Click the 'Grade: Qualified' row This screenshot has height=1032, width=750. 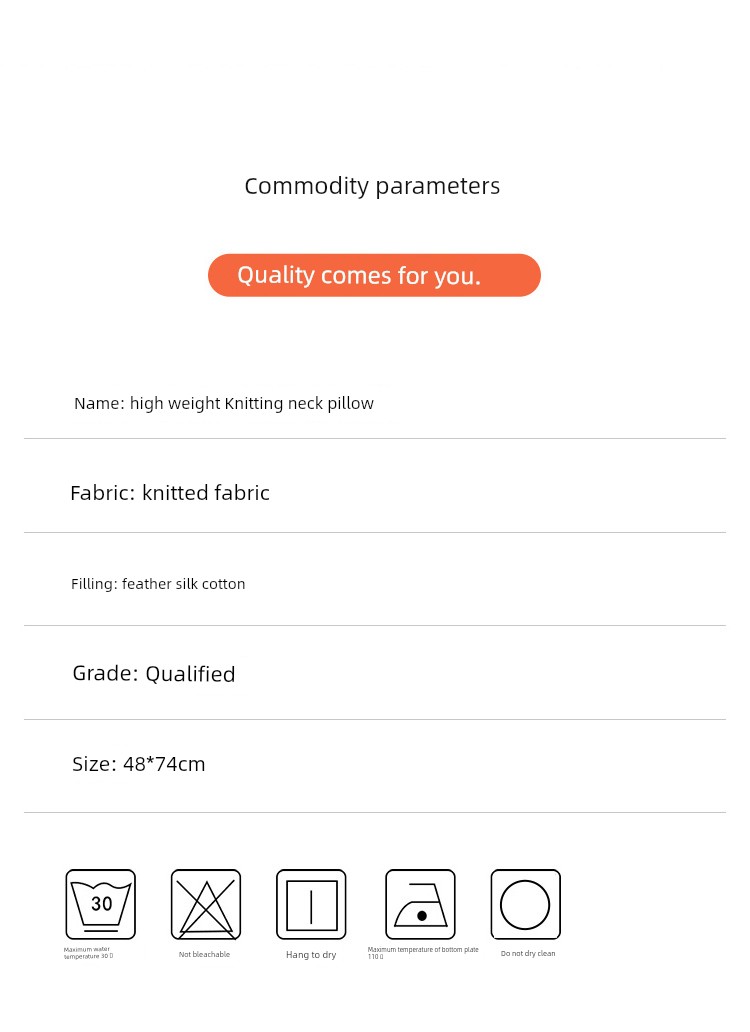click(154, 674)
